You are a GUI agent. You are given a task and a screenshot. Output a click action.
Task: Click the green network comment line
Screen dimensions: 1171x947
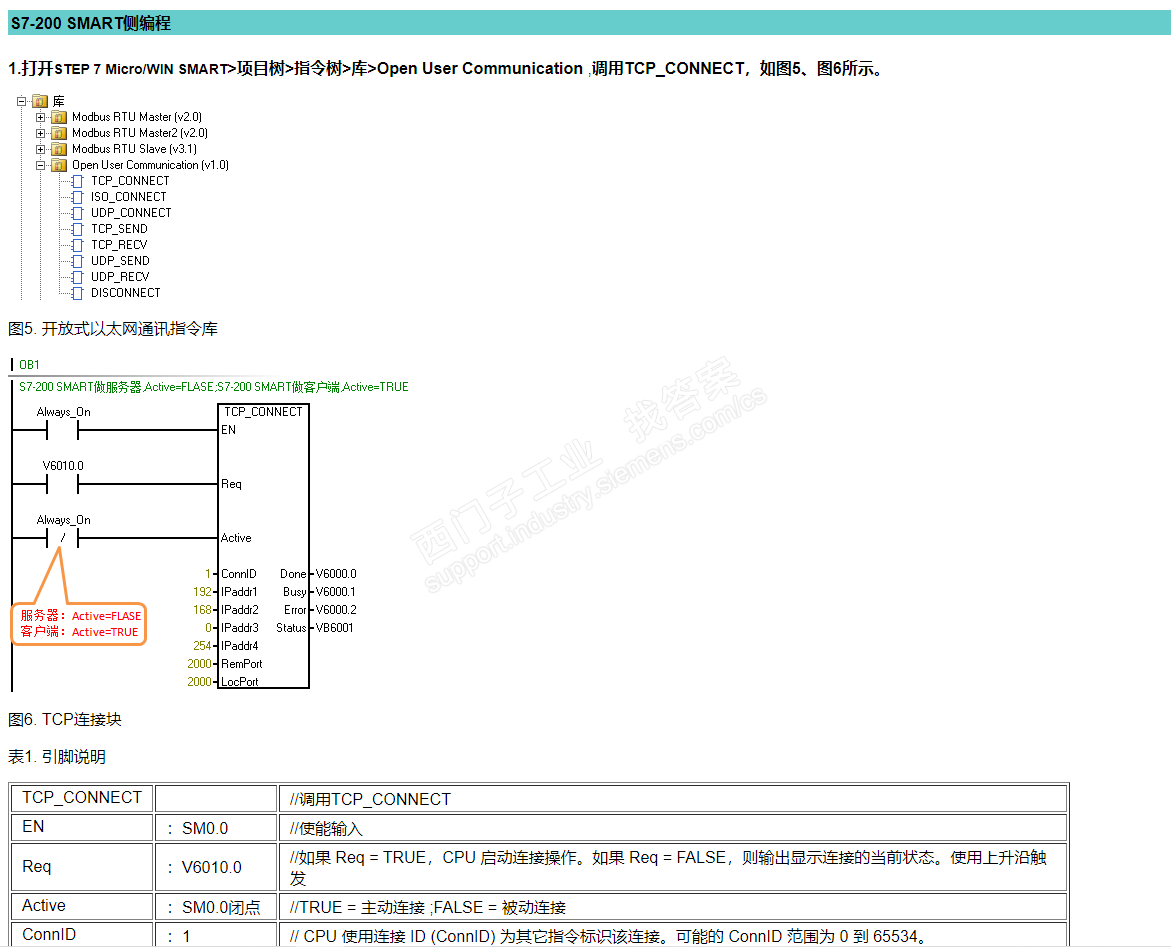pyautogui.click(x=214, y=387)
